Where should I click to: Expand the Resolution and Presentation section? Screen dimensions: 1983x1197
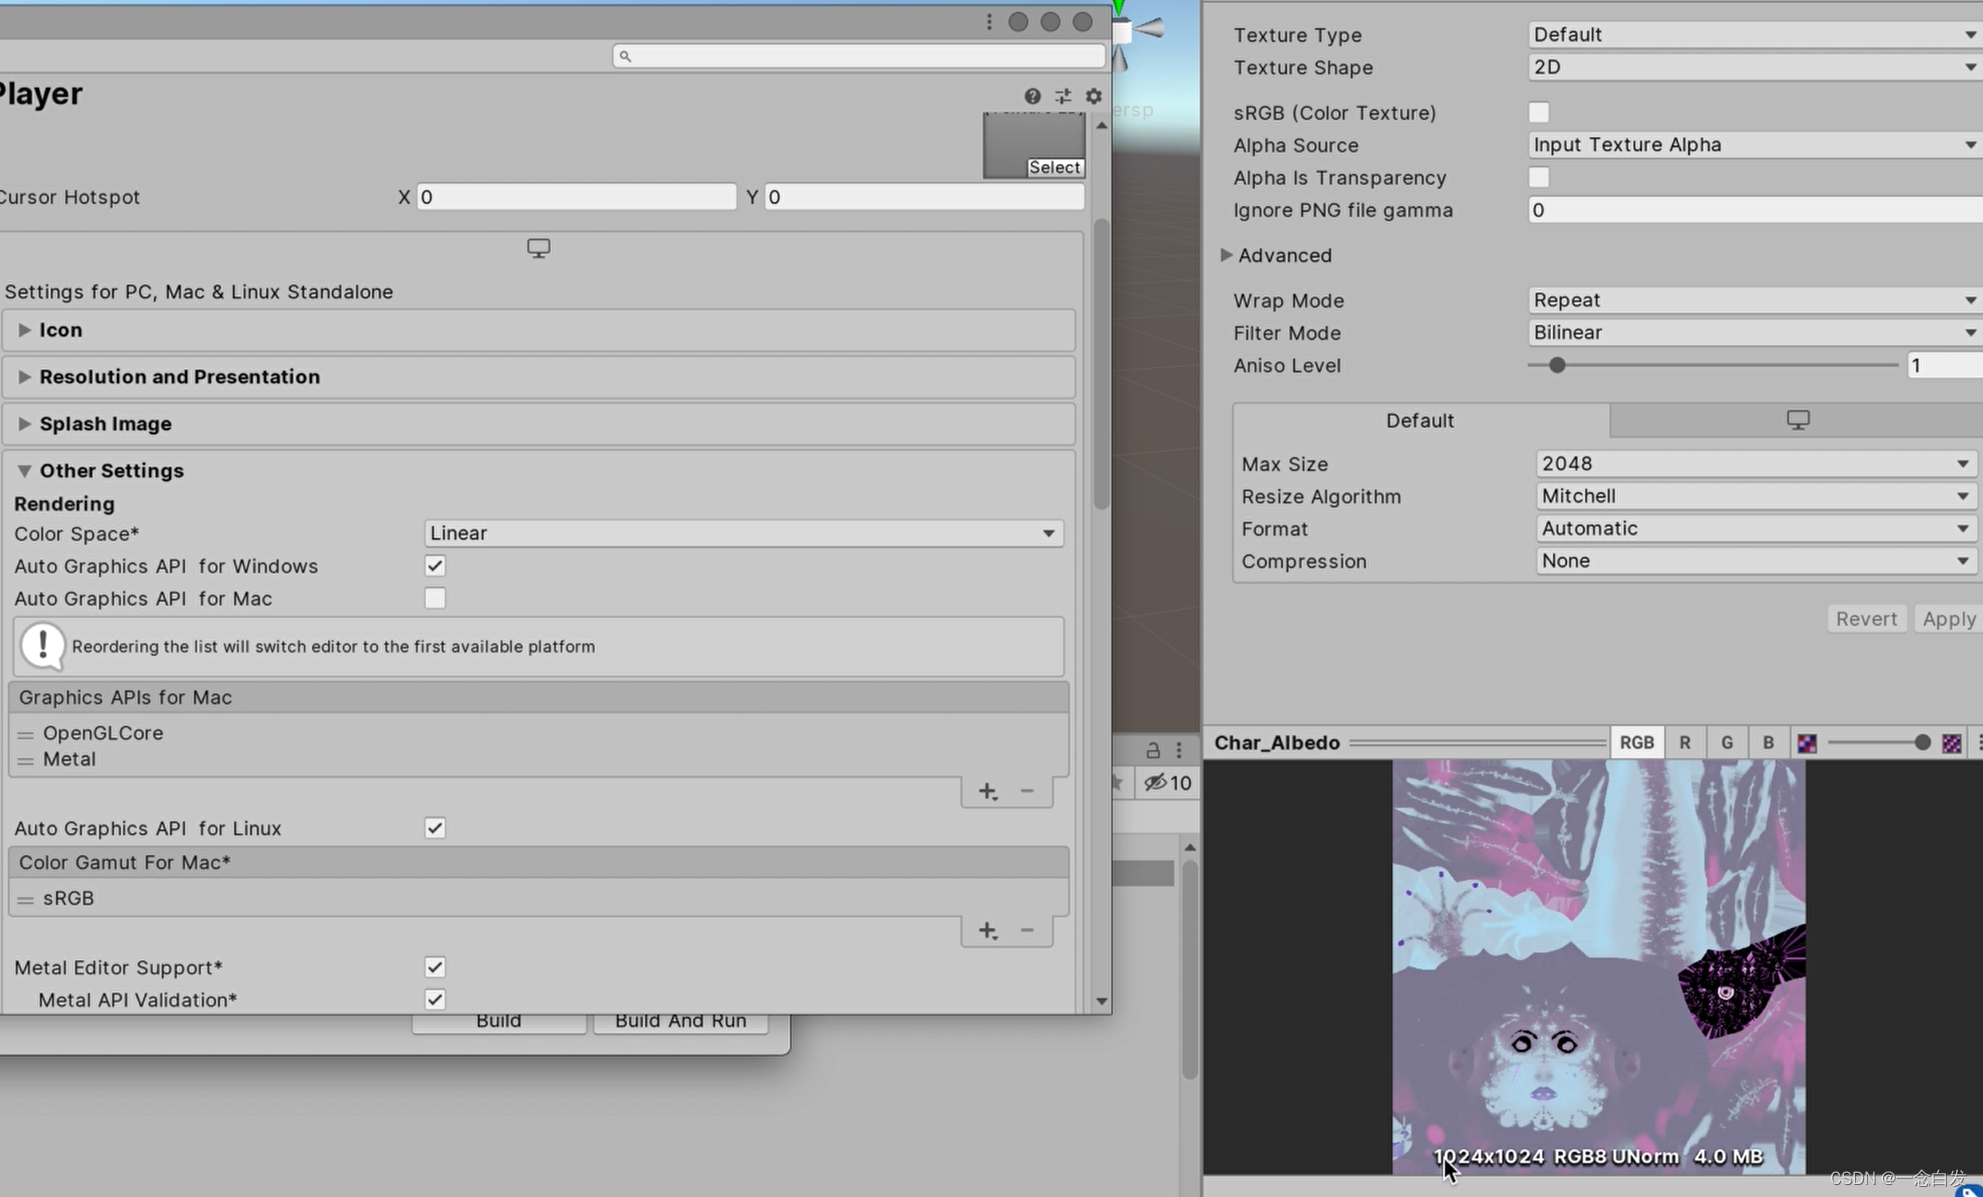(x=180, y=377)
